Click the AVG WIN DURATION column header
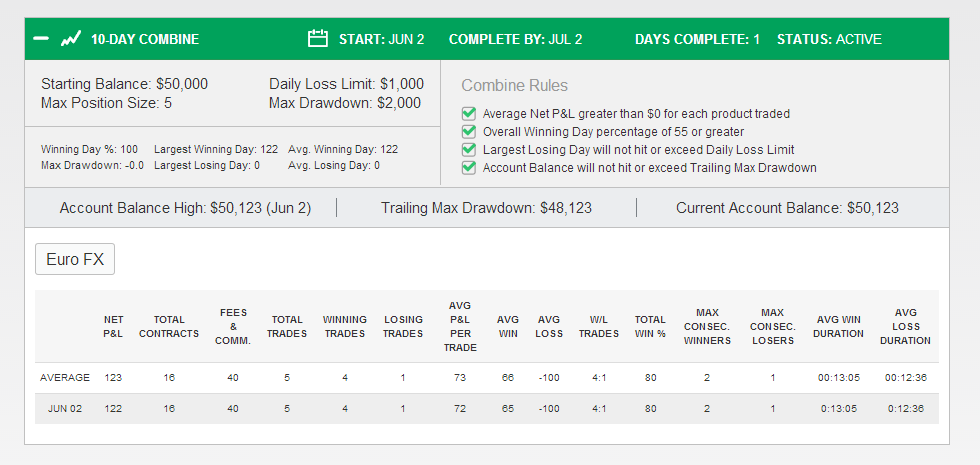Screen dimensions: 980x465 click(838, 326)
